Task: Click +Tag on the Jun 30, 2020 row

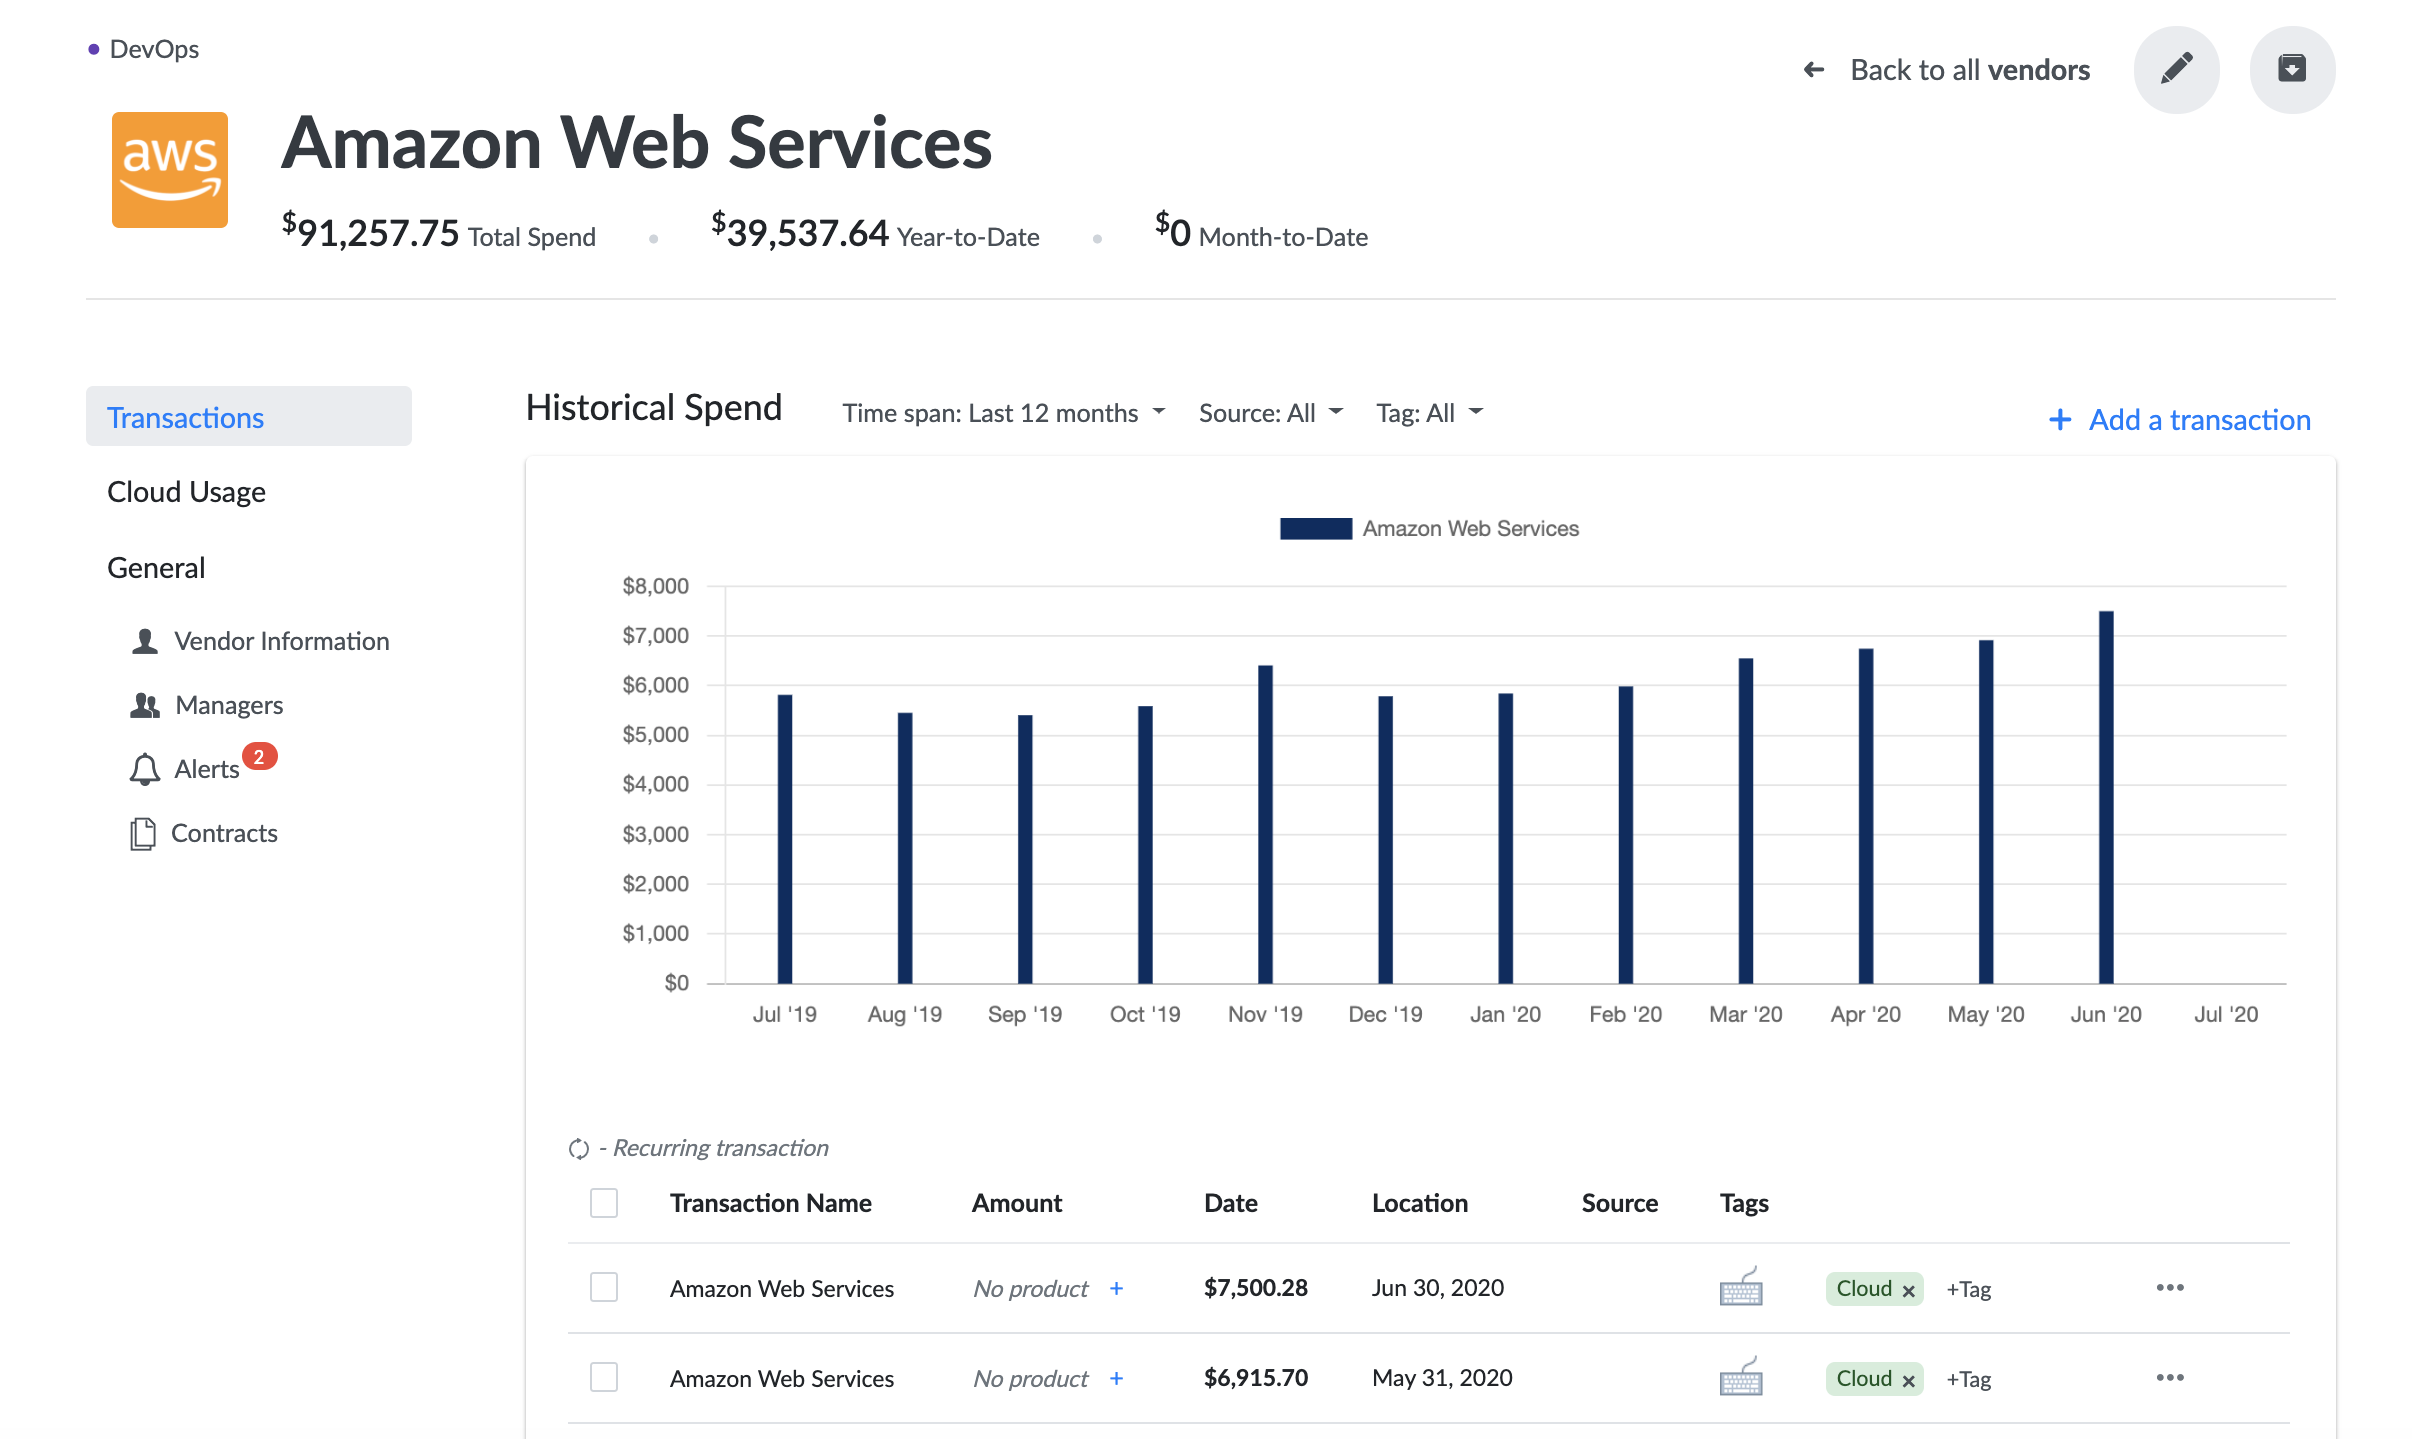Action: tap(1968, 1289)
